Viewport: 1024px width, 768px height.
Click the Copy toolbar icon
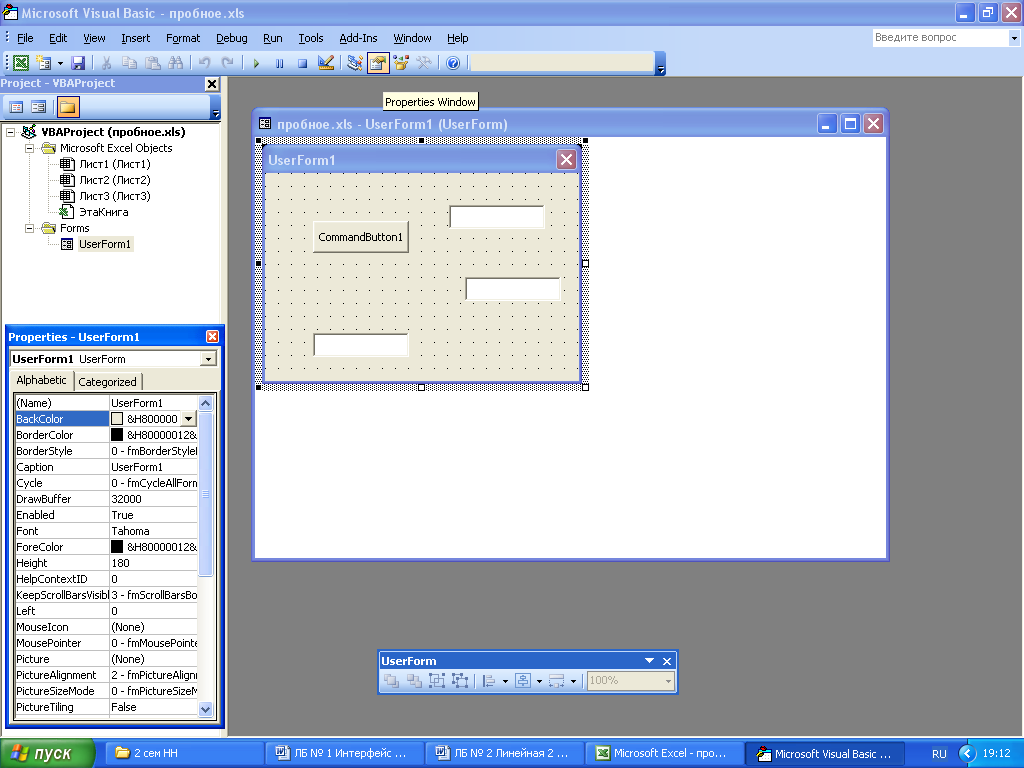(x=129, y=63)
